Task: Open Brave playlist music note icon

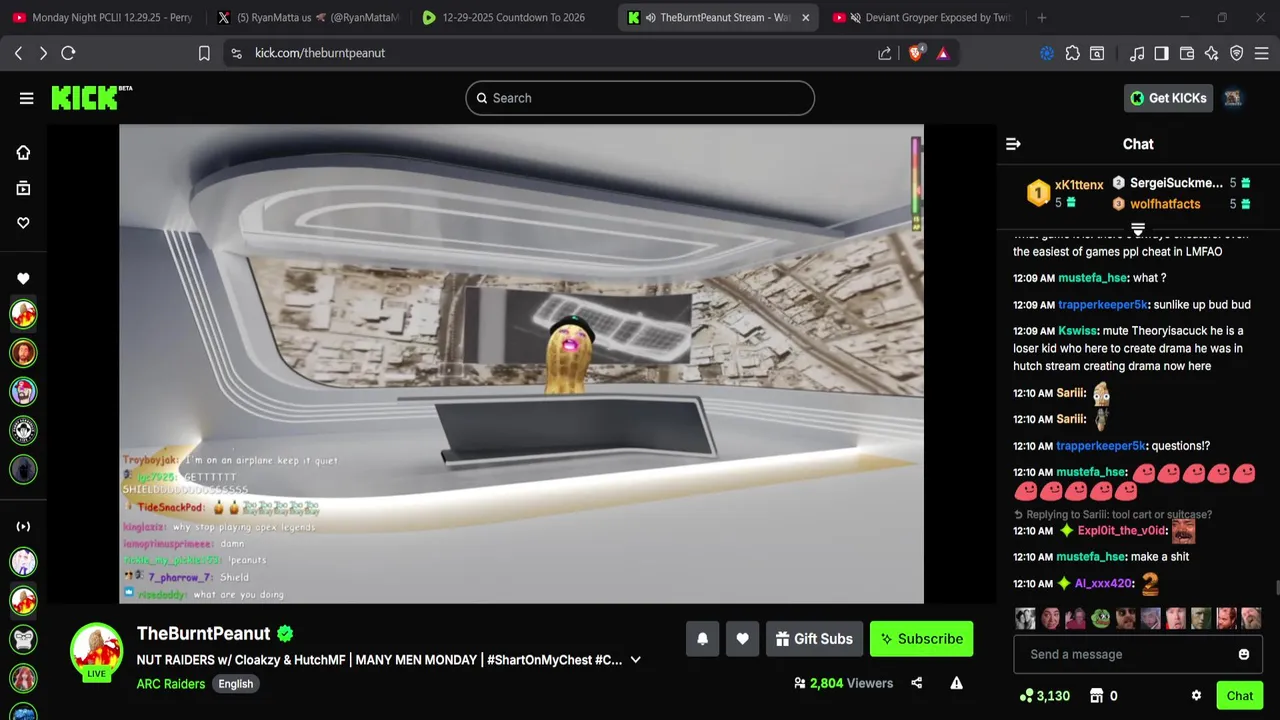Action: [x=1137, y=53]
